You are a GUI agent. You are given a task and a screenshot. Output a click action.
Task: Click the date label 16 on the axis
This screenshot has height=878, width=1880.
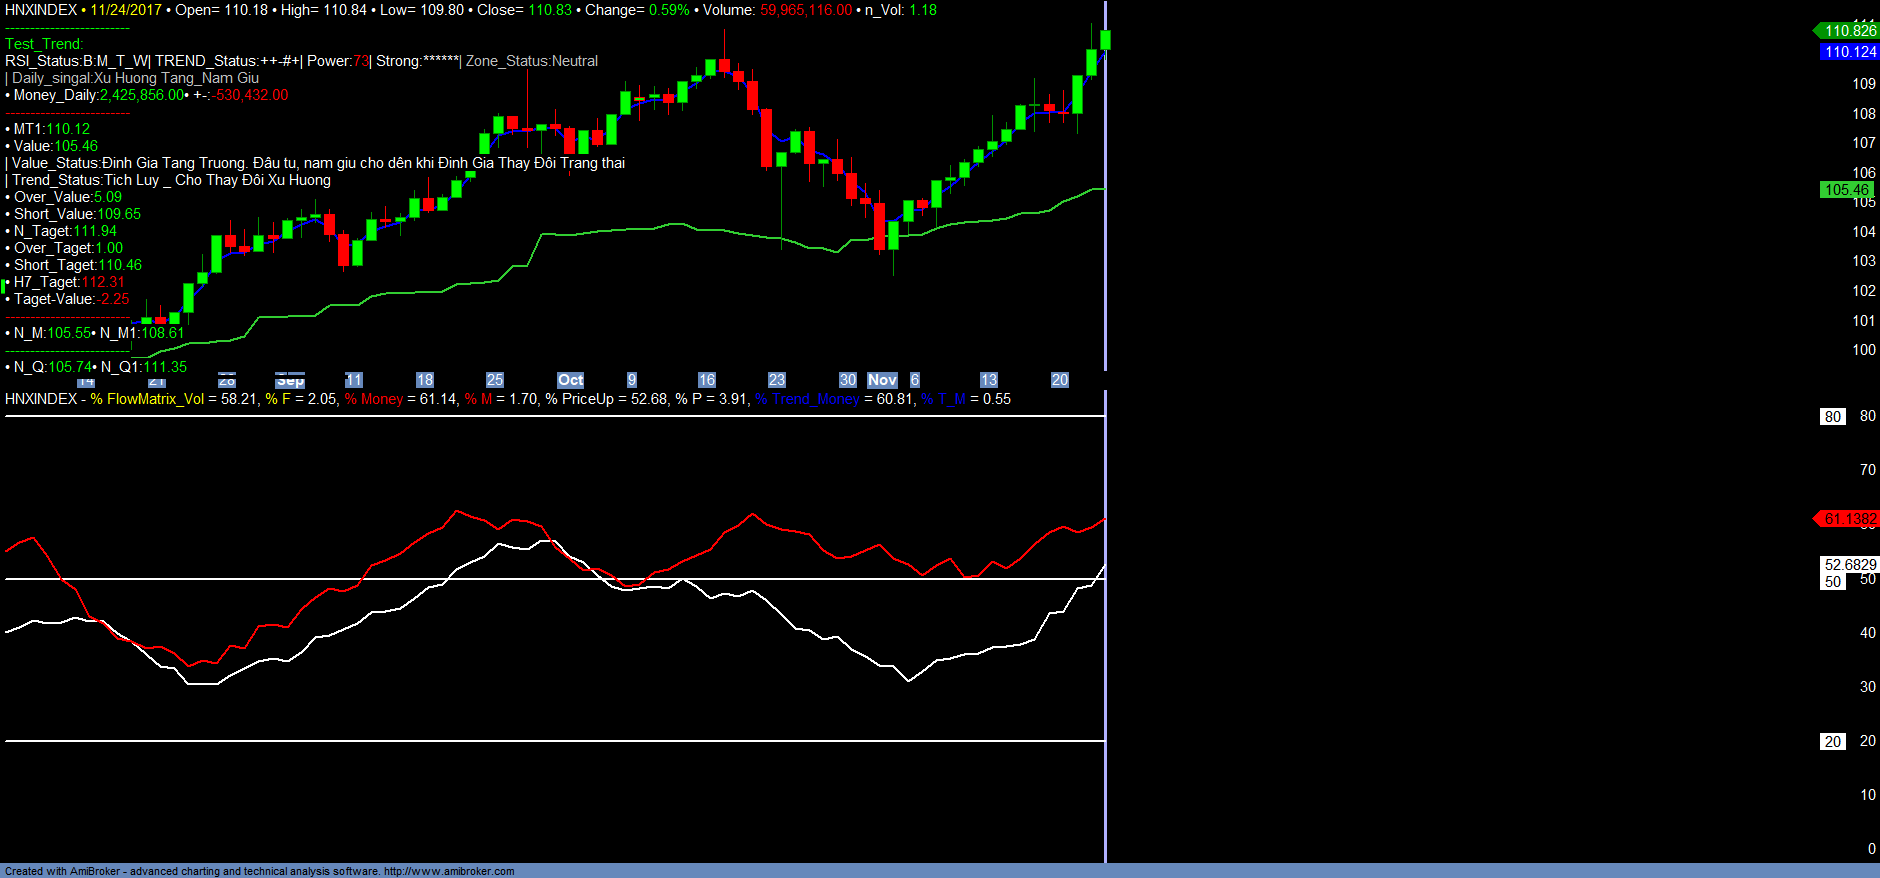[x=706, y=380]
